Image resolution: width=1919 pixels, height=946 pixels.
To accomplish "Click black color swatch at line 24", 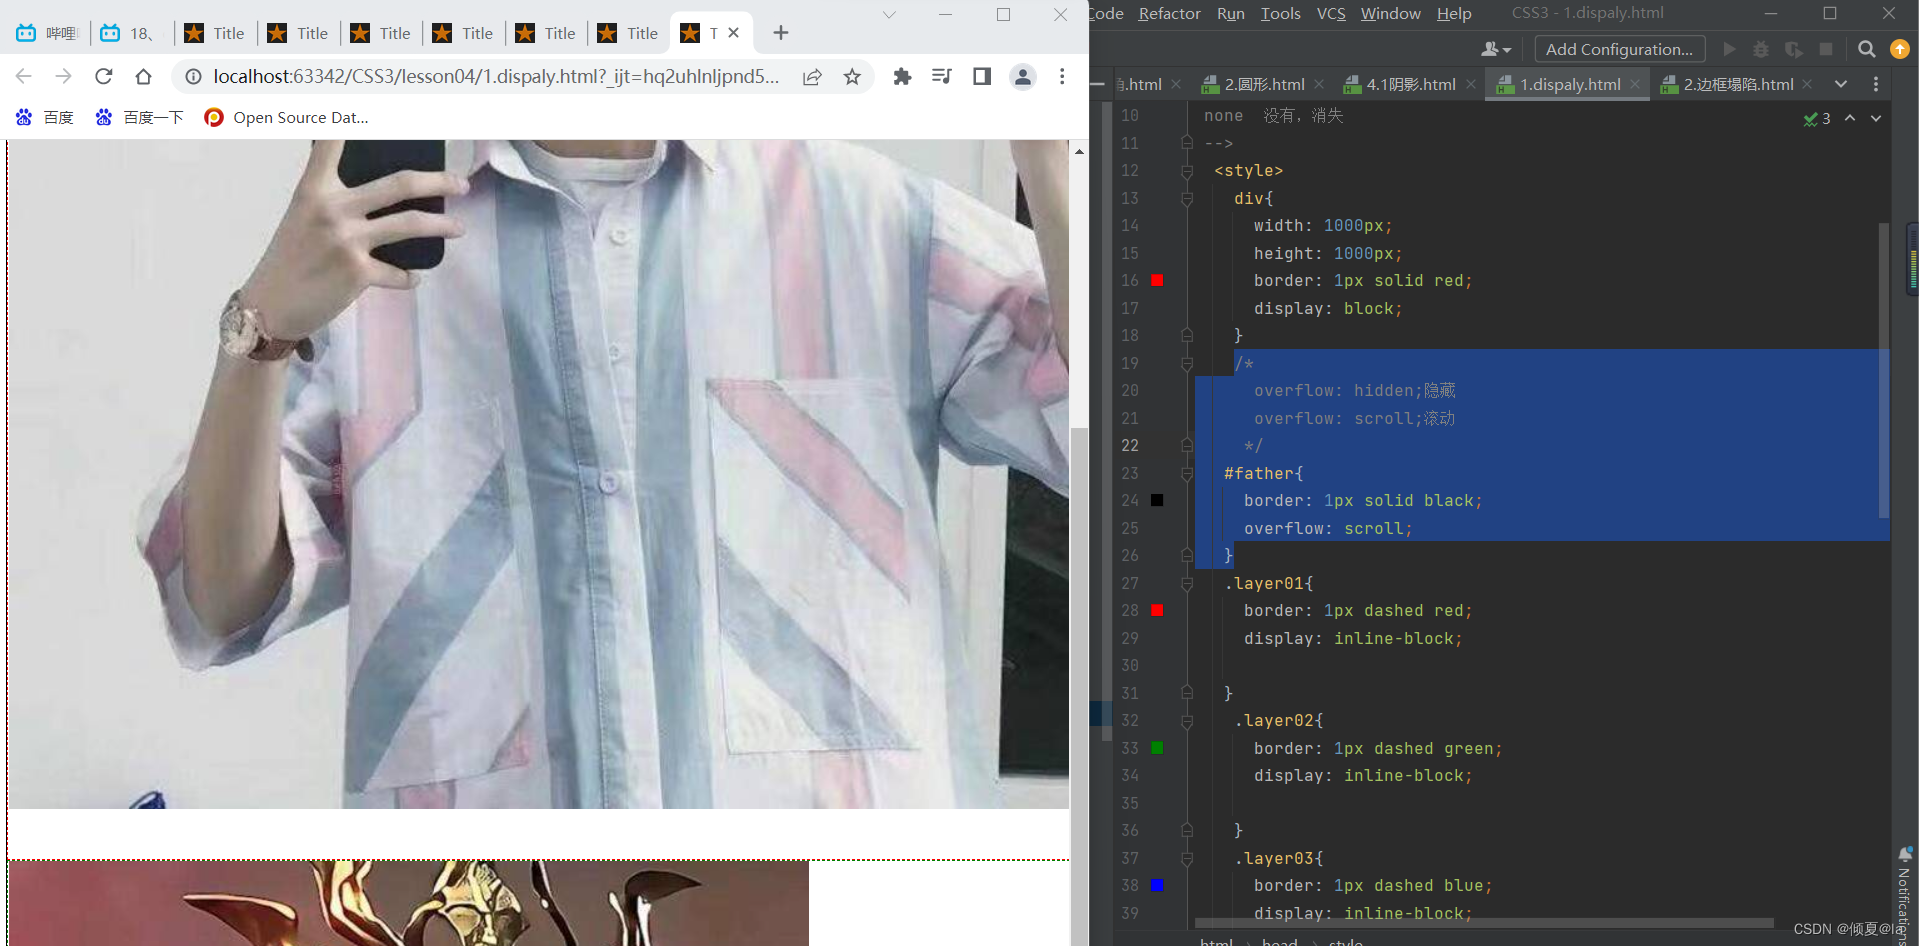I will (x=1157, y=501).
